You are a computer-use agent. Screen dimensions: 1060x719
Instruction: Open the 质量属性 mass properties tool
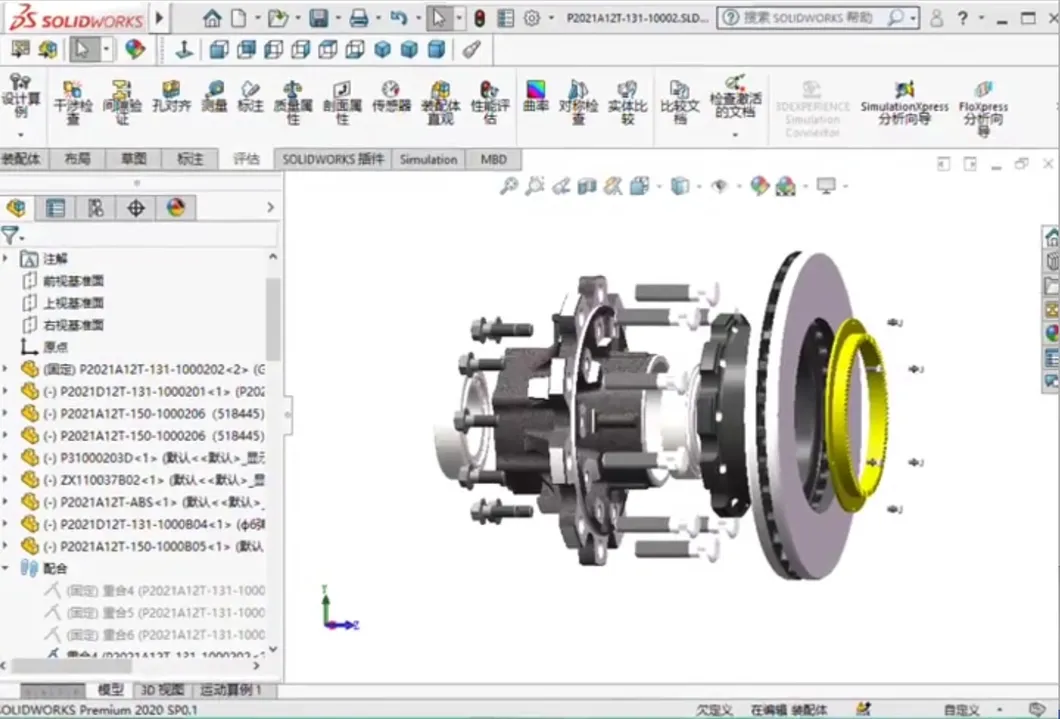coord(293,103)
